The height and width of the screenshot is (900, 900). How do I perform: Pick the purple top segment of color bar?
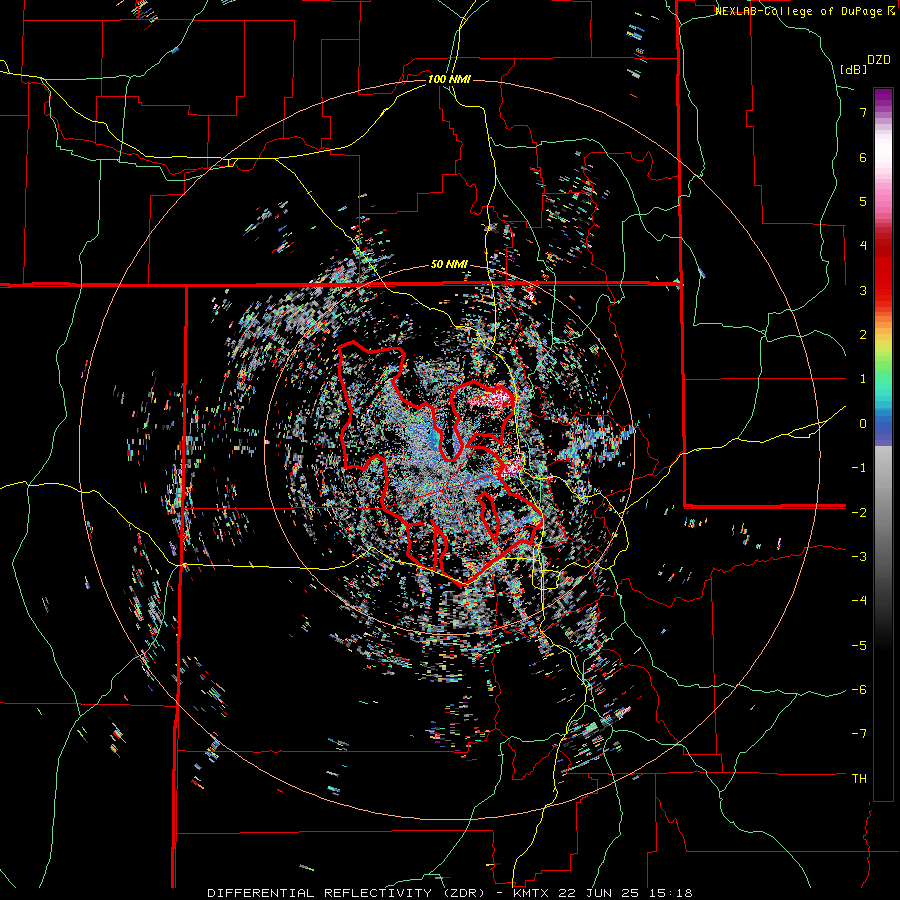pyautogui.click(x=883, y=98)
